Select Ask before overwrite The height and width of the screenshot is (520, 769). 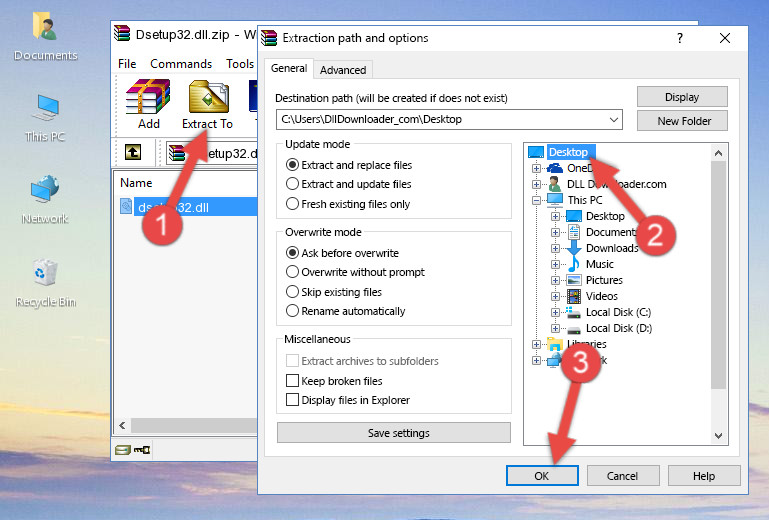coord(342,253)
